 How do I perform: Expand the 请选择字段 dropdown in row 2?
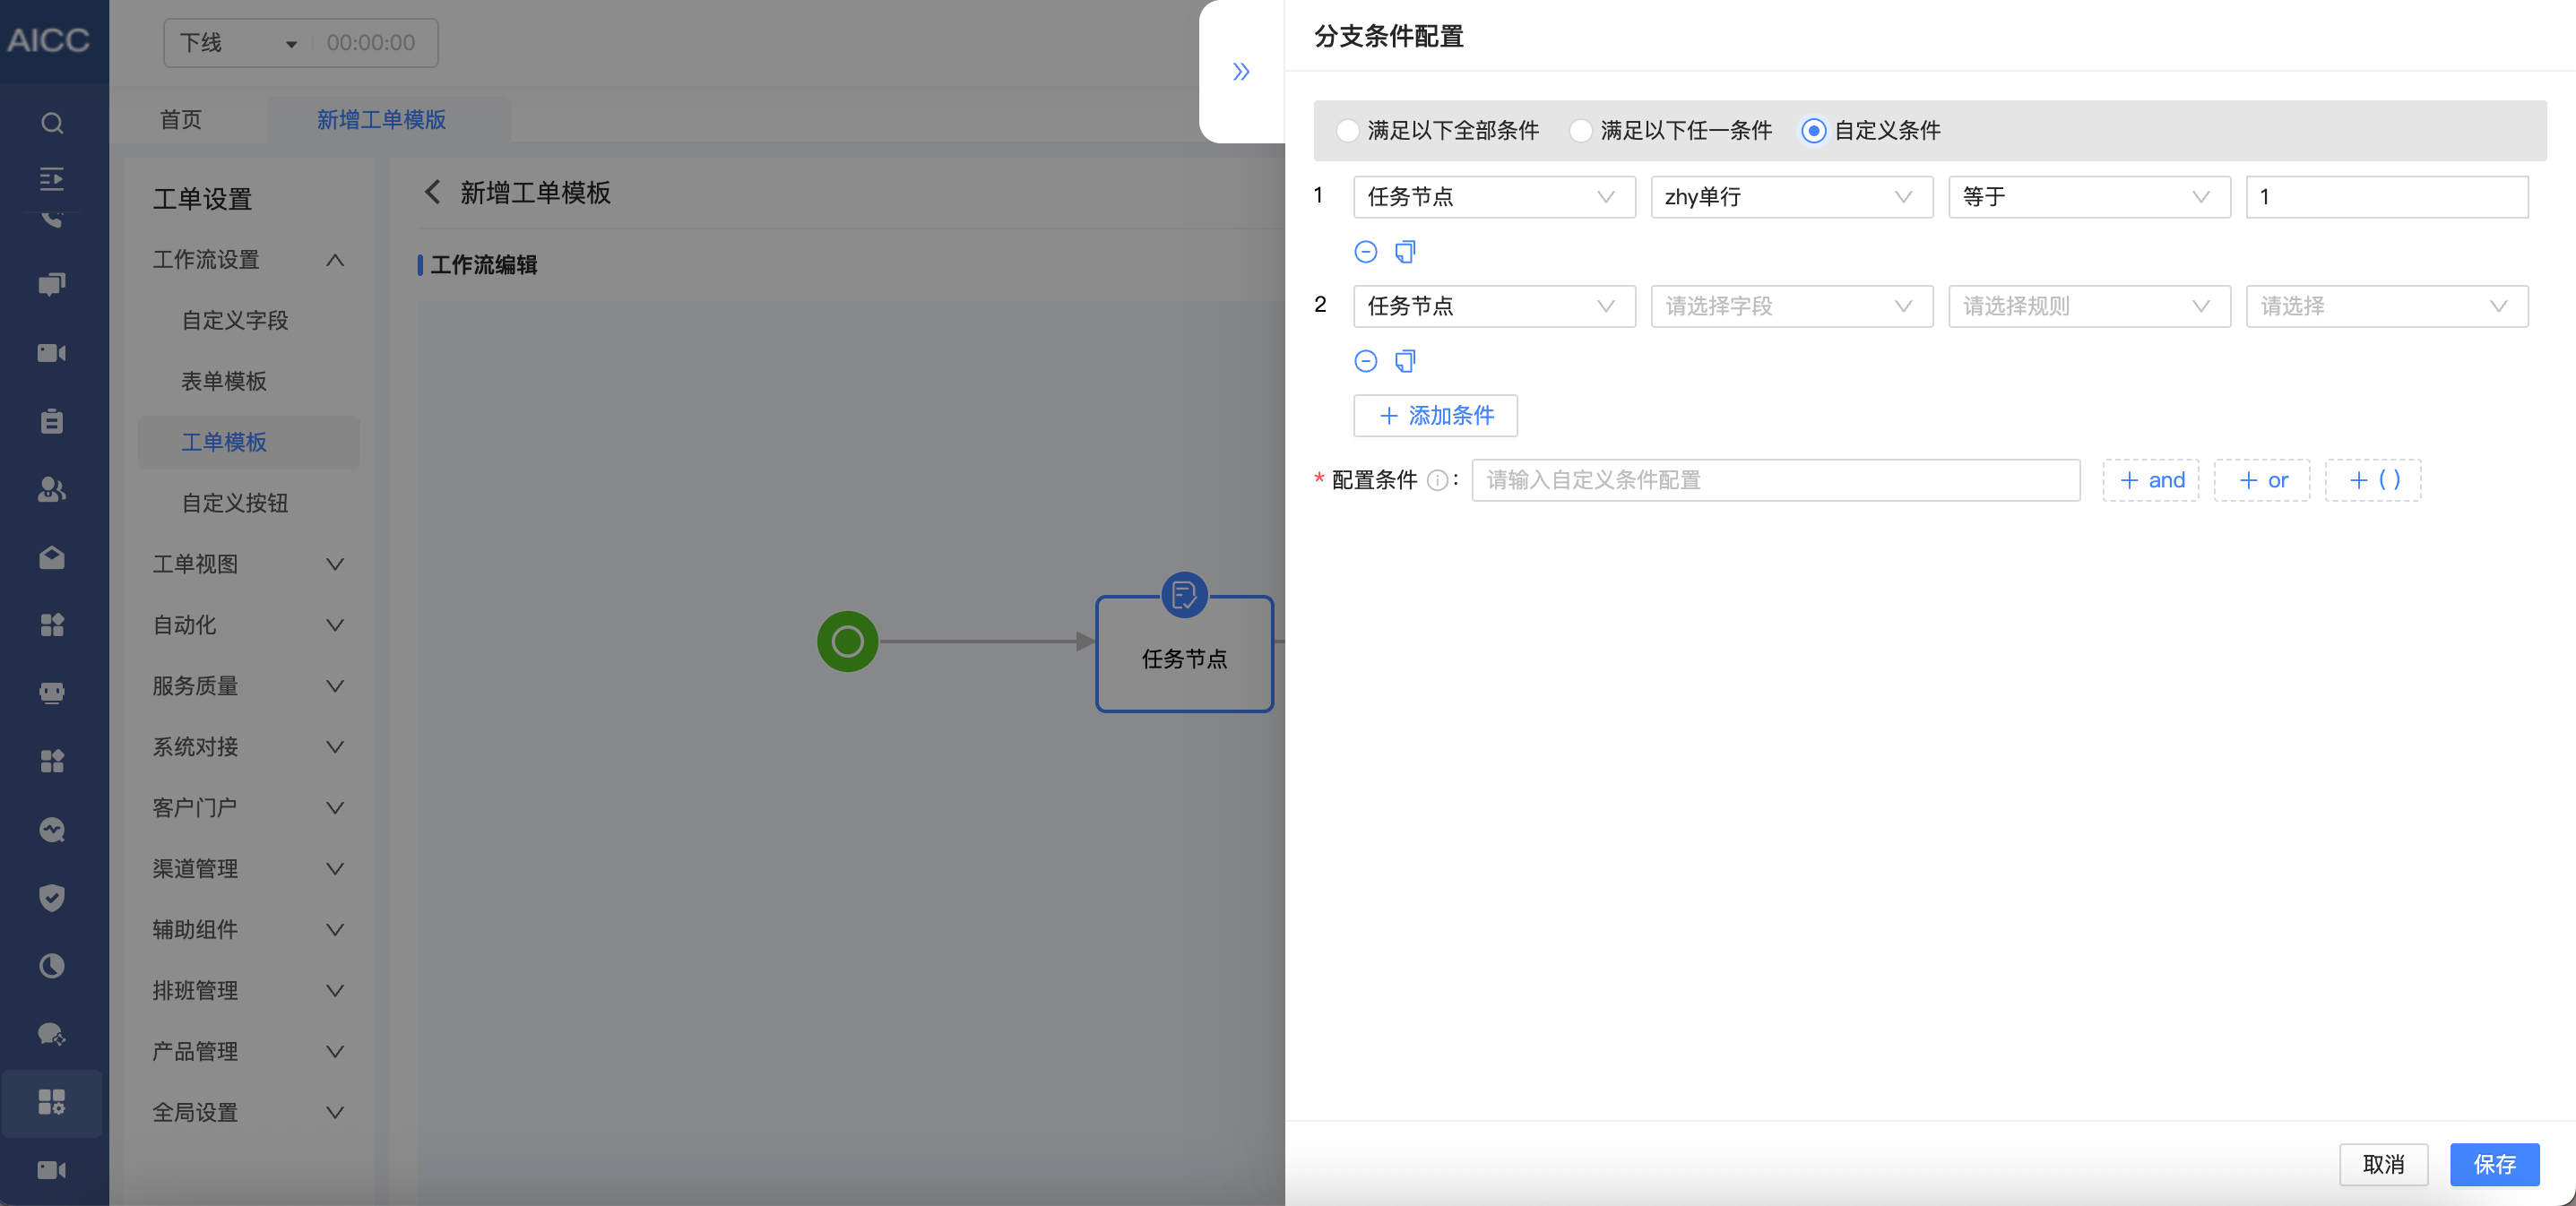[1790, 306]
